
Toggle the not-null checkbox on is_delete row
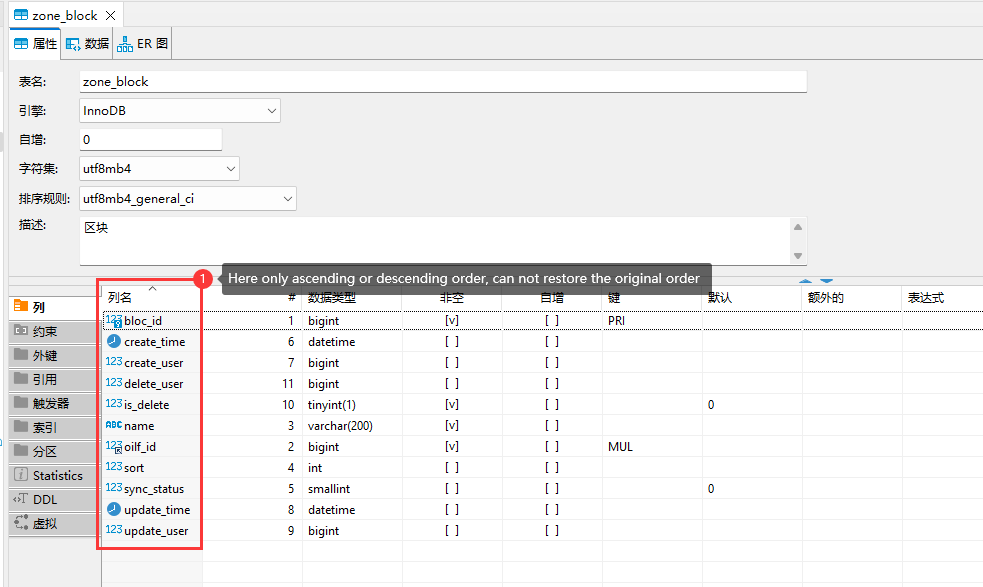pos(452,404)
